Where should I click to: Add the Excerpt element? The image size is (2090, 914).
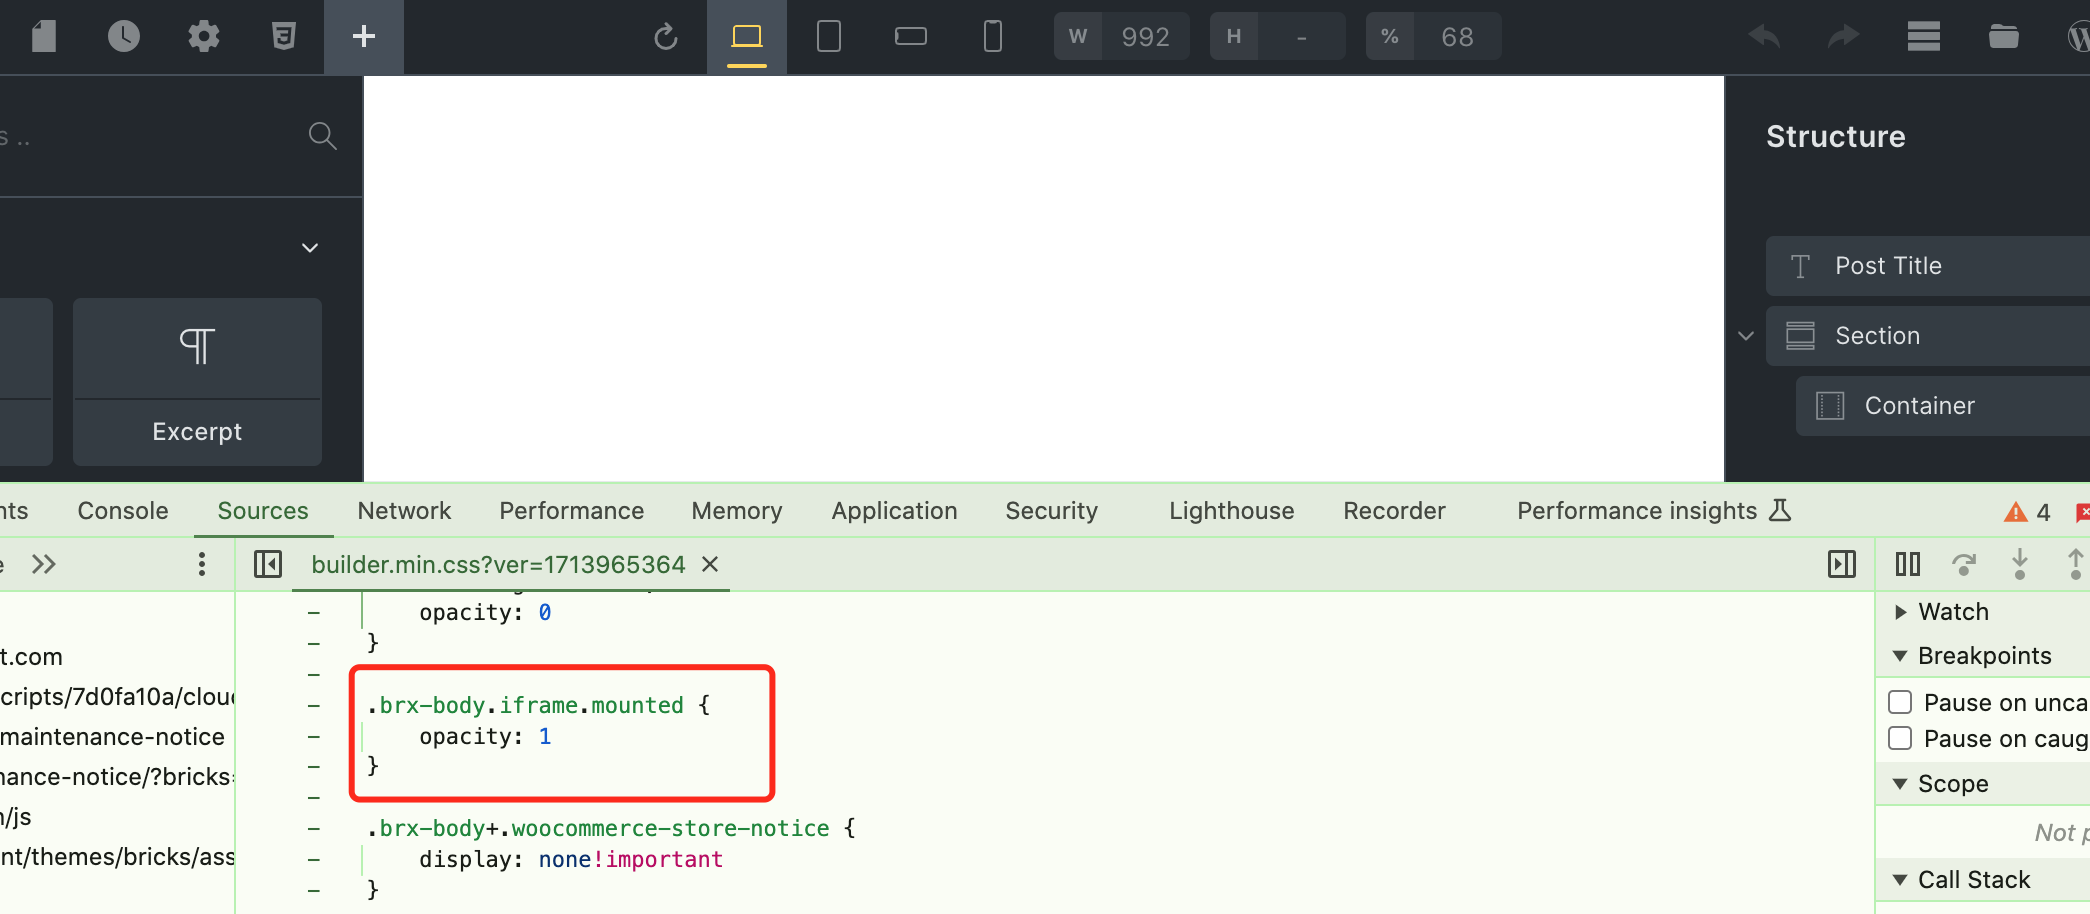pyautogui.click(x=197, y=381)
